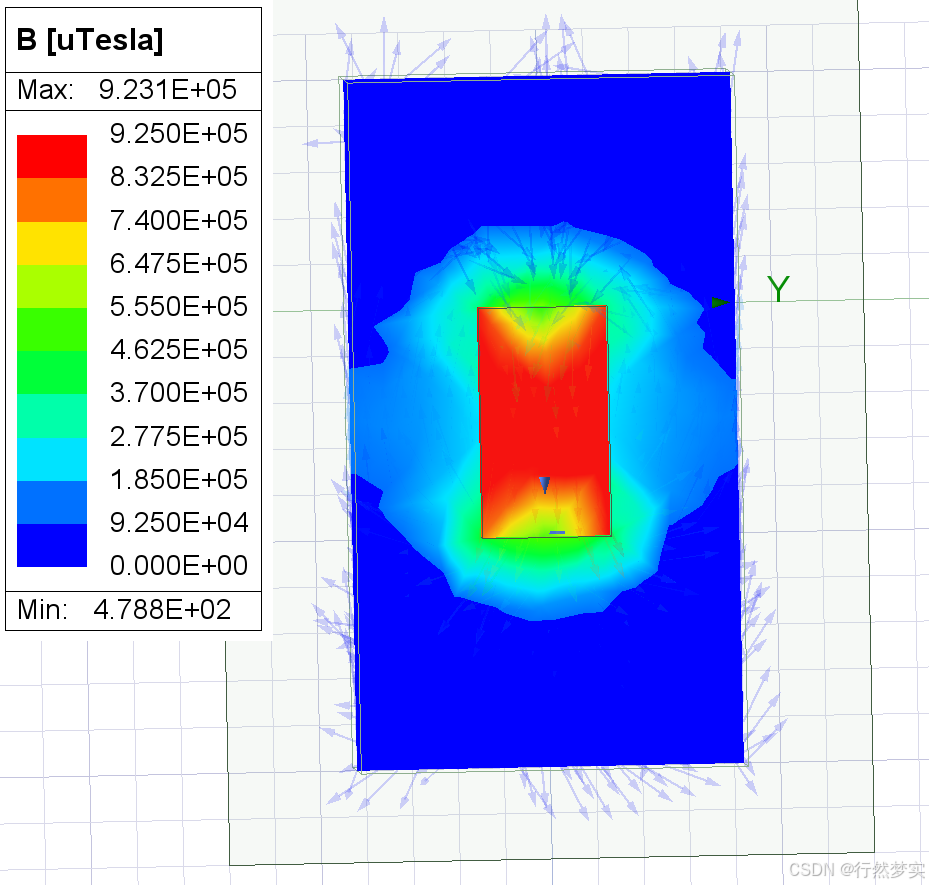Screen dimensions: 929x885
Task: Click the legend value 5.550E+05
Action: pyautogui.click(x=179, y=307)
